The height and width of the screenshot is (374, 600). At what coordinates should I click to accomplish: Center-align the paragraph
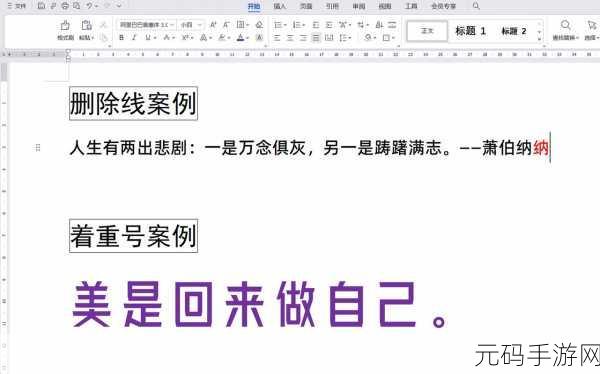coord(290,38)
